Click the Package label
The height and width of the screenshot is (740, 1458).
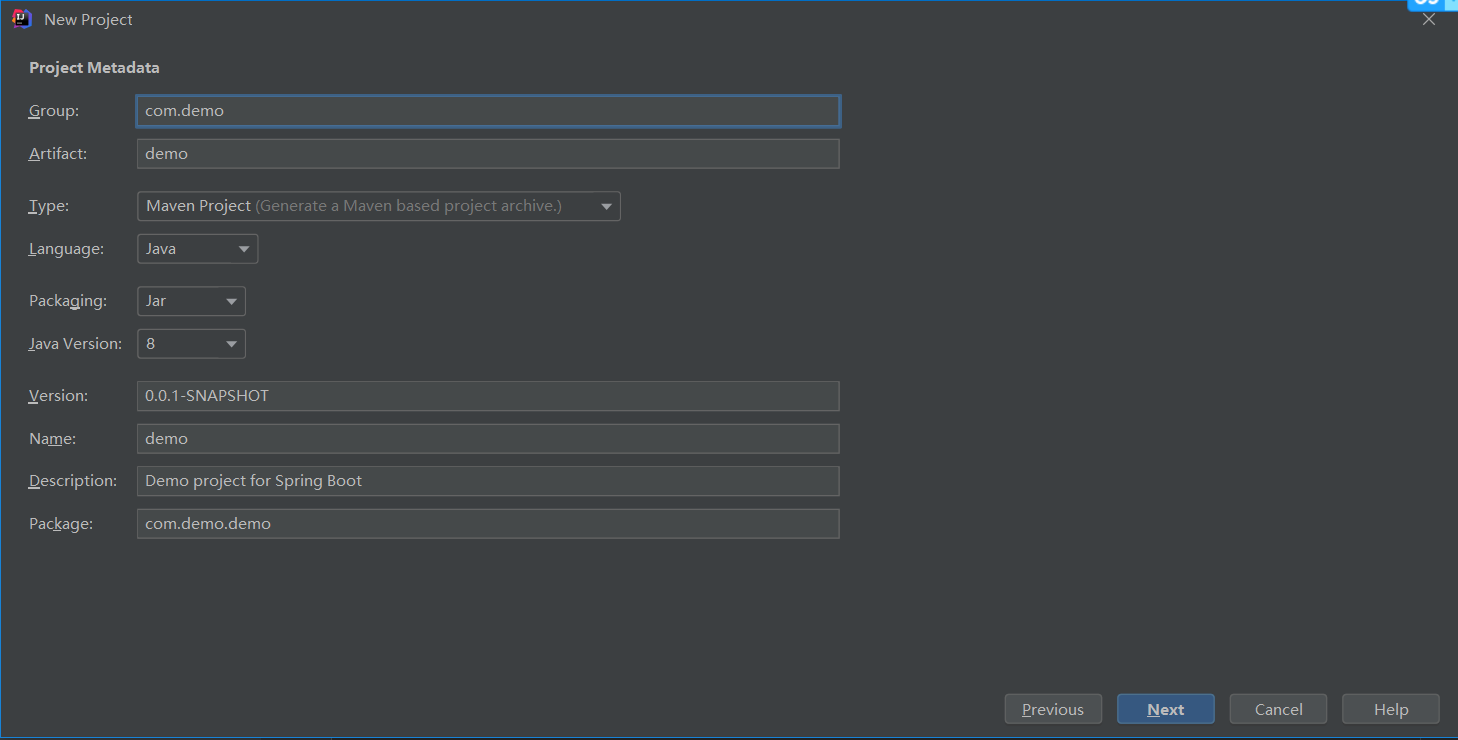pos(61,524)
